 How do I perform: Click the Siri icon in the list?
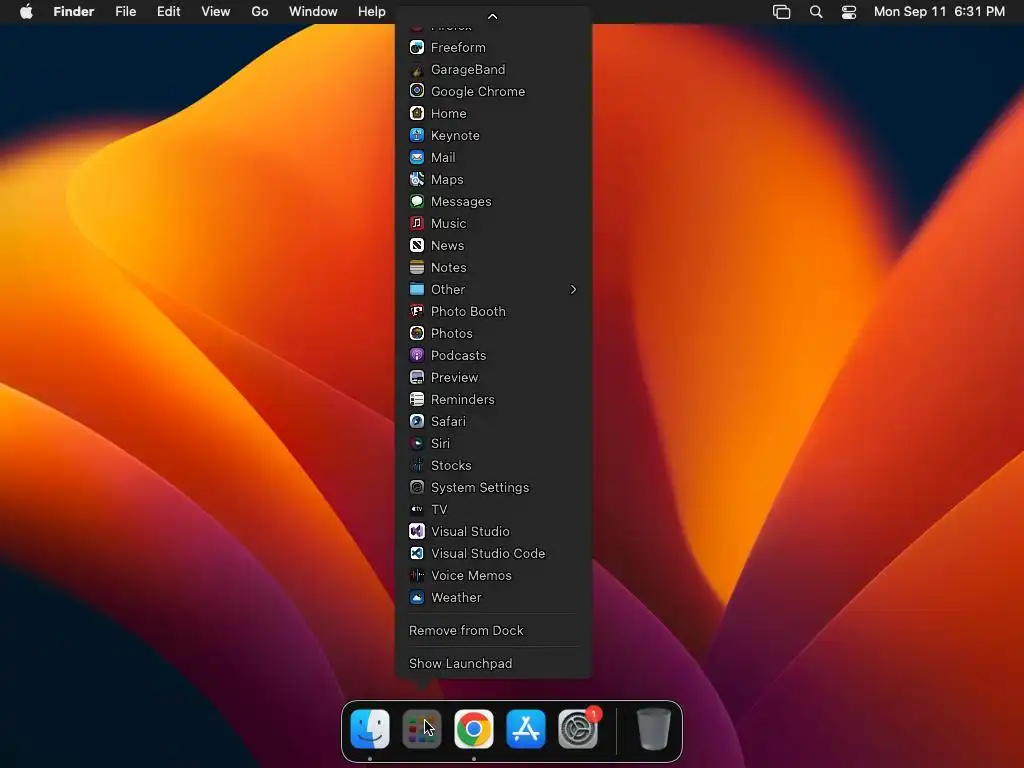coord(417,443)
